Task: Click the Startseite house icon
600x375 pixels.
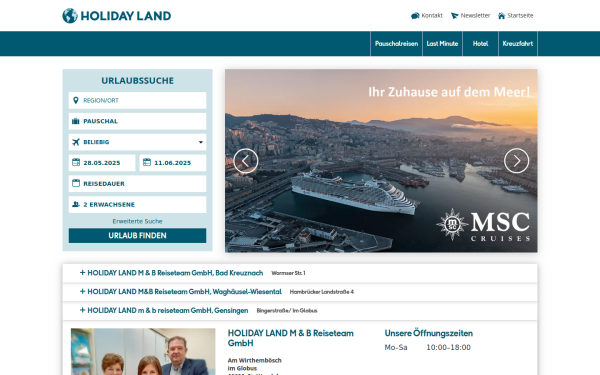Action: pyautogui.click(x=501, y=16)
